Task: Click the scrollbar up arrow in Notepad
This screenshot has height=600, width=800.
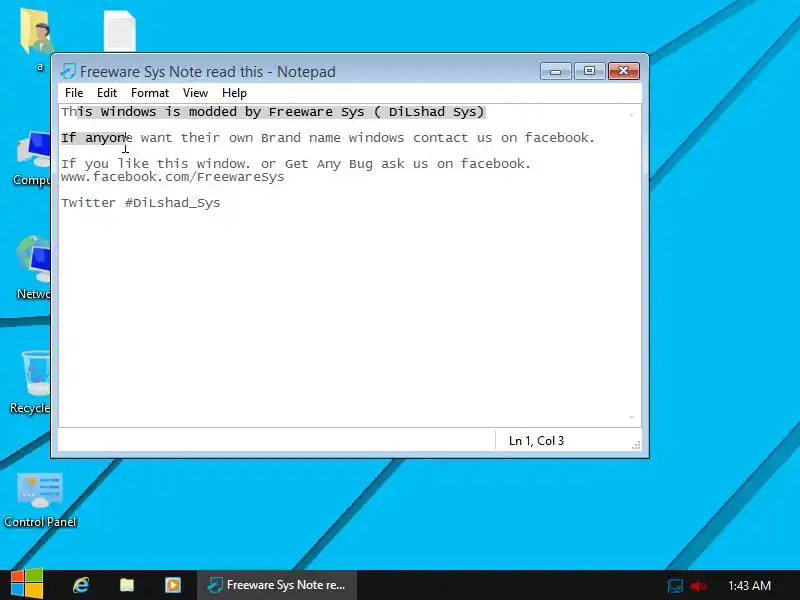Action: pos(632,115)
